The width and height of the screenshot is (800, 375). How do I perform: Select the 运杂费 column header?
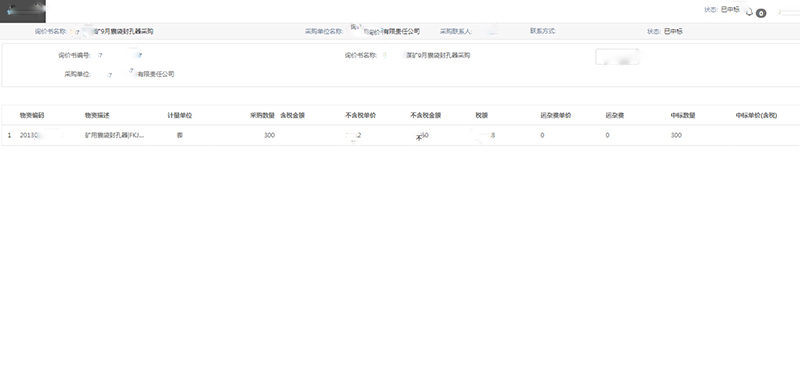point(615,115)
